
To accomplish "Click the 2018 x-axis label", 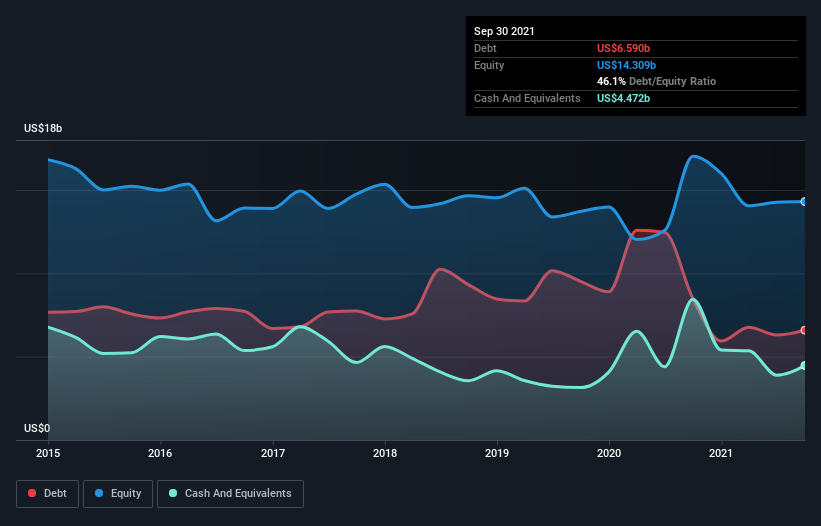I will click(385, 453).
